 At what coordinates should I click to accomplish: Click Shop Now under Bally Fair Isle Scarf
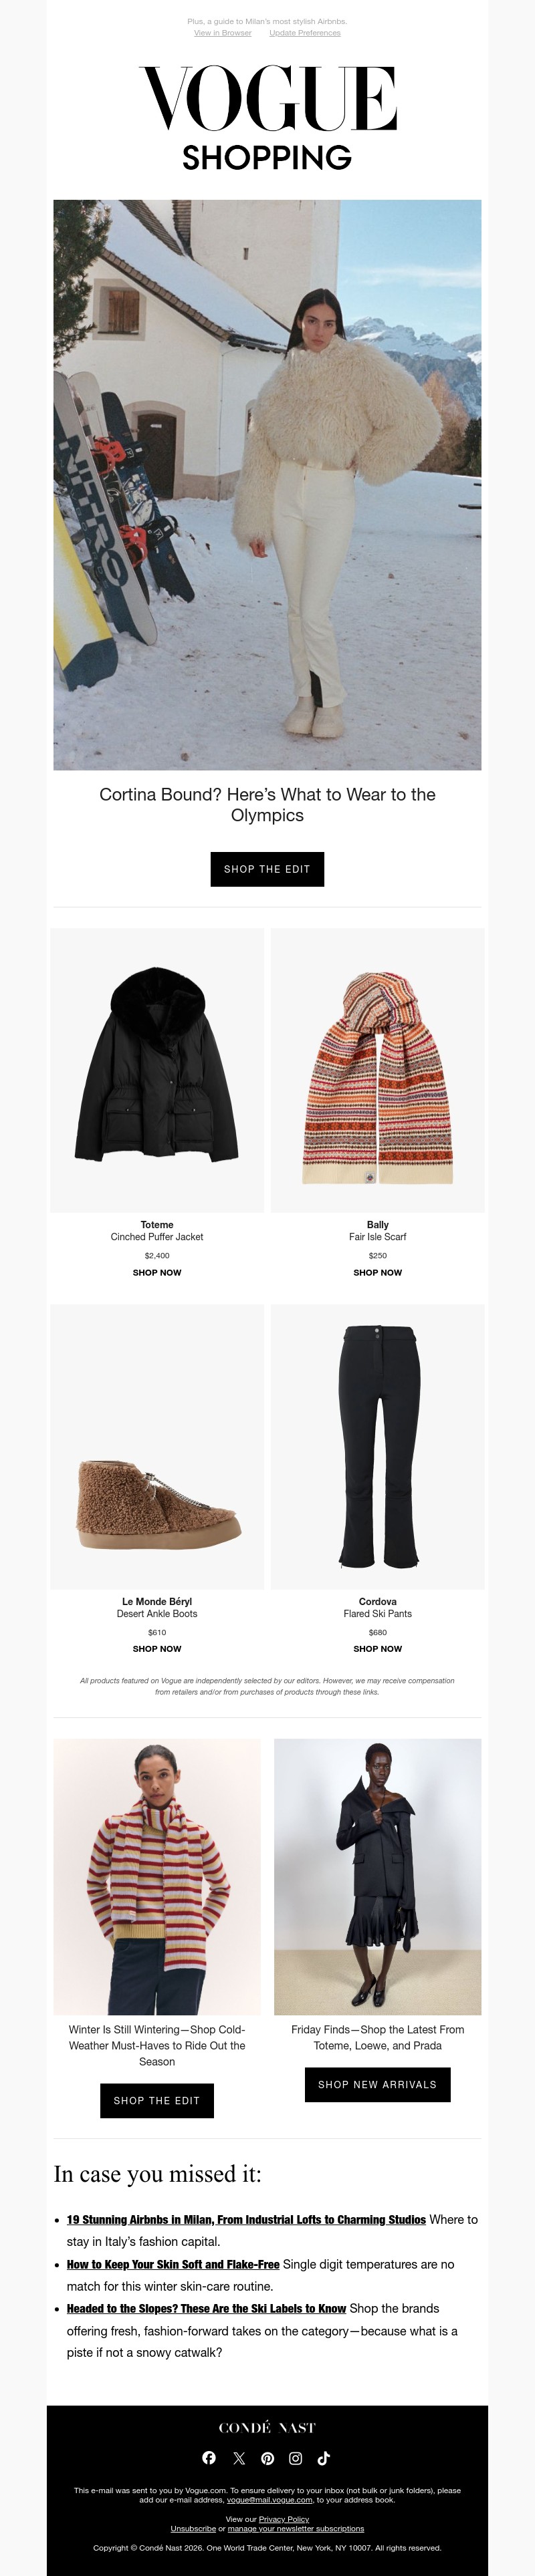[x=378, y=1273]
